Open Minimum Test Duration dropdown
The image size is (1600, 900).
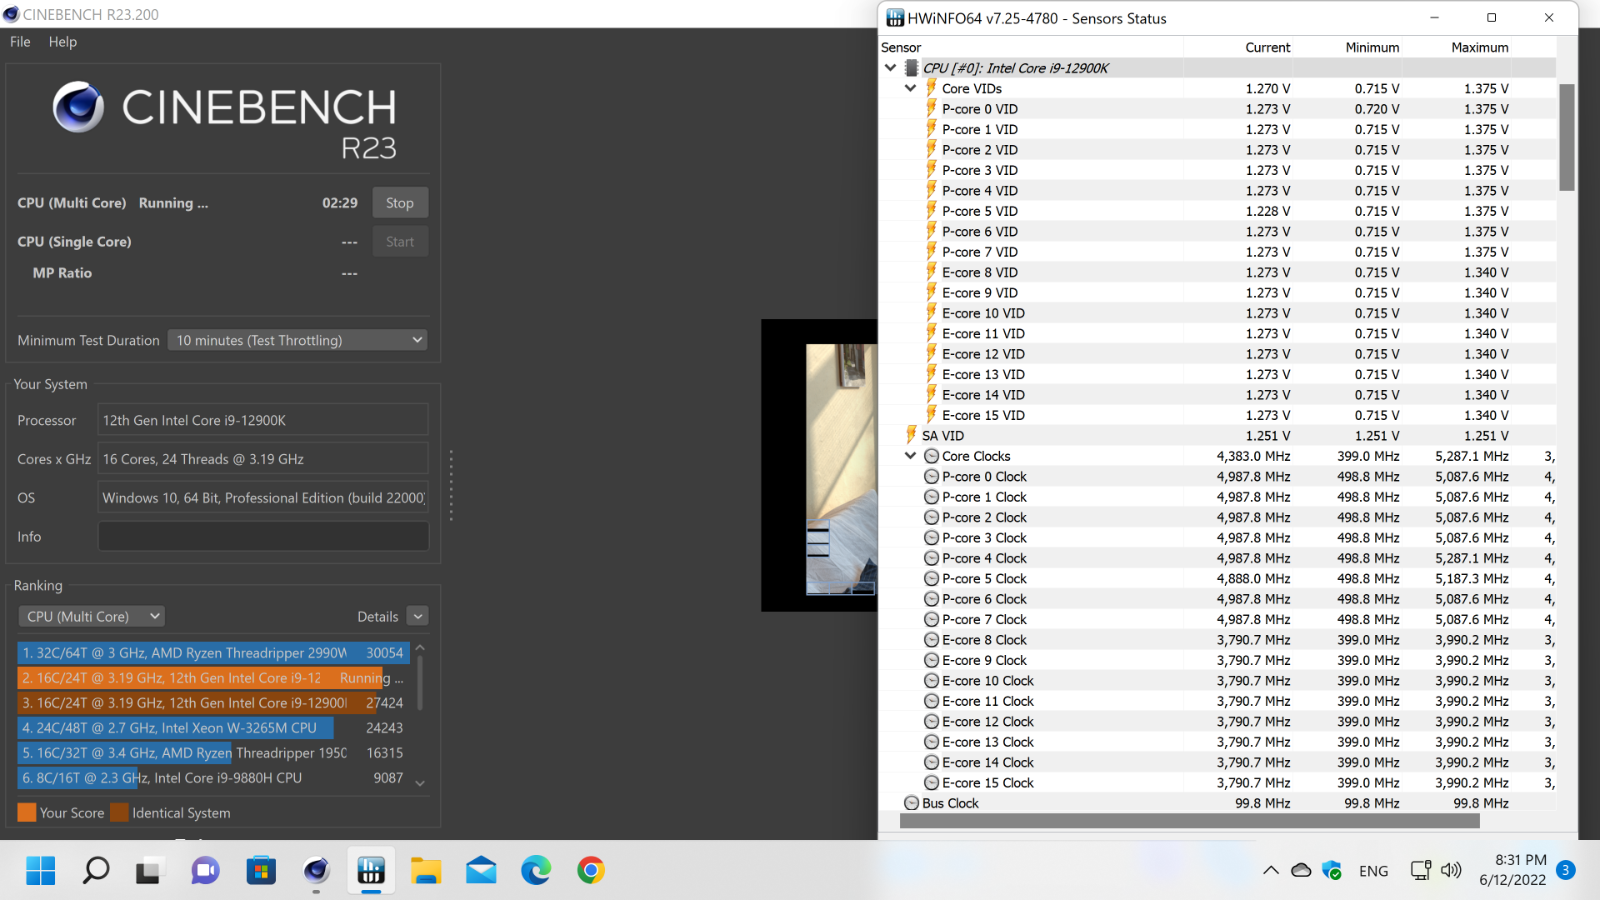point(297,340)
